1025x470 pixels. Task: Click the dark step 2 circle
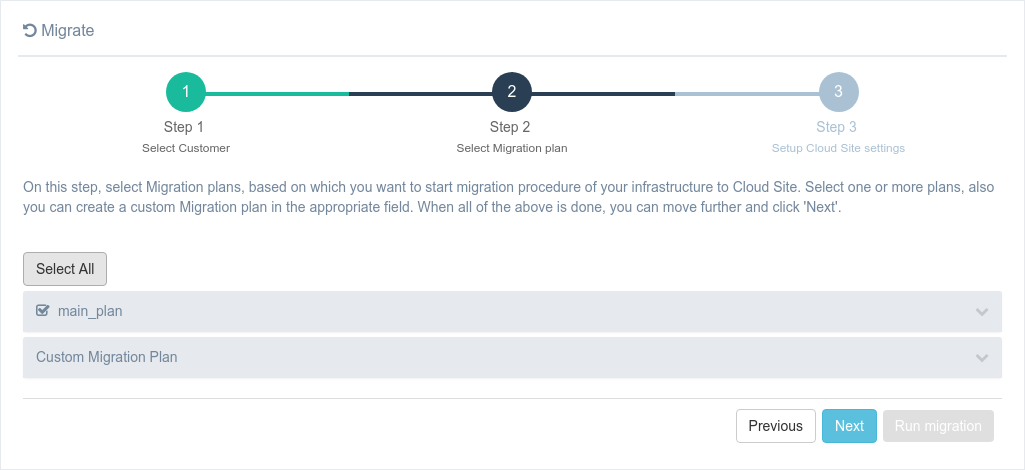[512, 92]
